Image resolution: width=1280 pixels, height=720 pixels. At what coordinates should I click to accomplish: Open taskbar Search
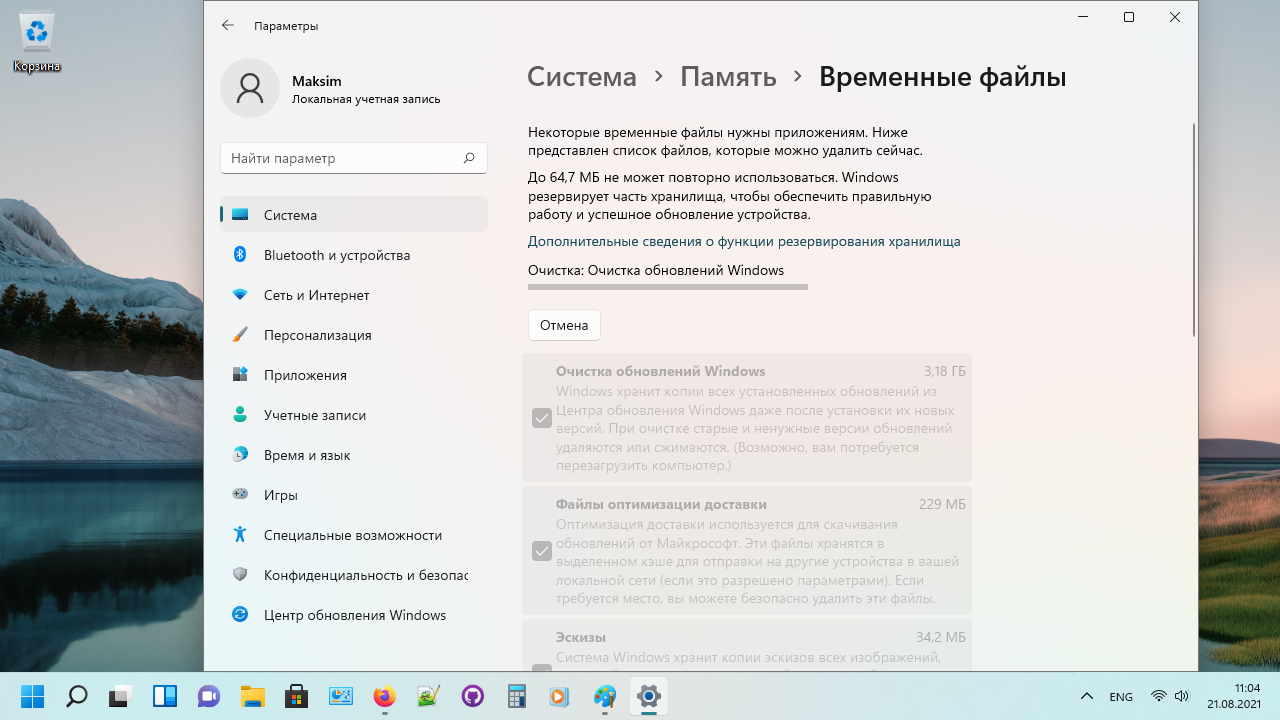coord(77,696)
